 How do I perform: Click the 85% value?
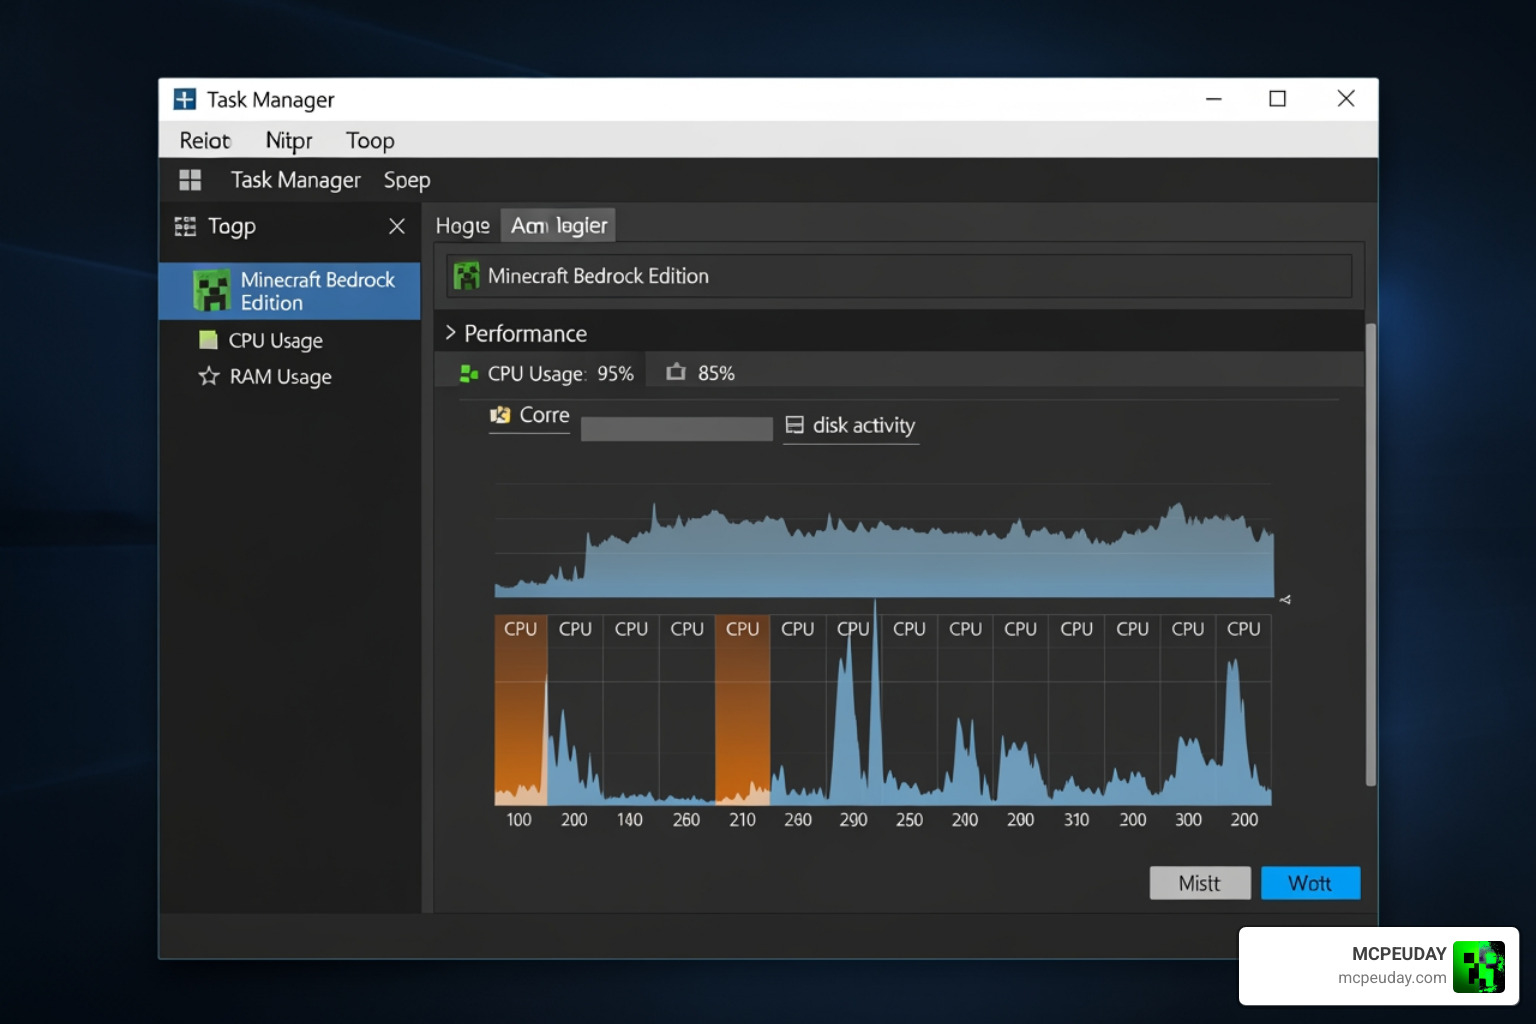point(716,373)
